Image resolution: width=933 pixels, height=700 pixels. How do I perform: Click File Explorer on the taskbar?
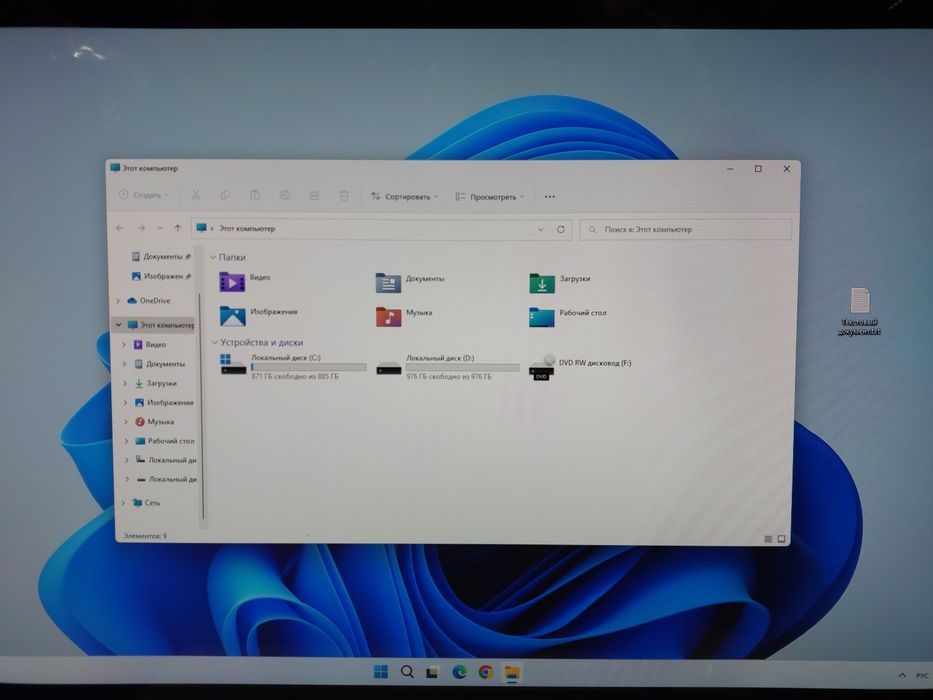(x=512, y=673)
